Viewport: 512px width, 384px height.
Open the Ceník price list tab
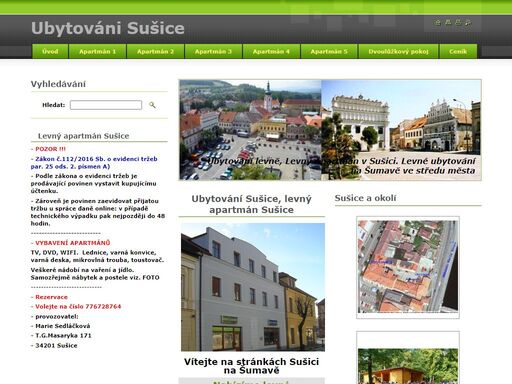[458, 51]
